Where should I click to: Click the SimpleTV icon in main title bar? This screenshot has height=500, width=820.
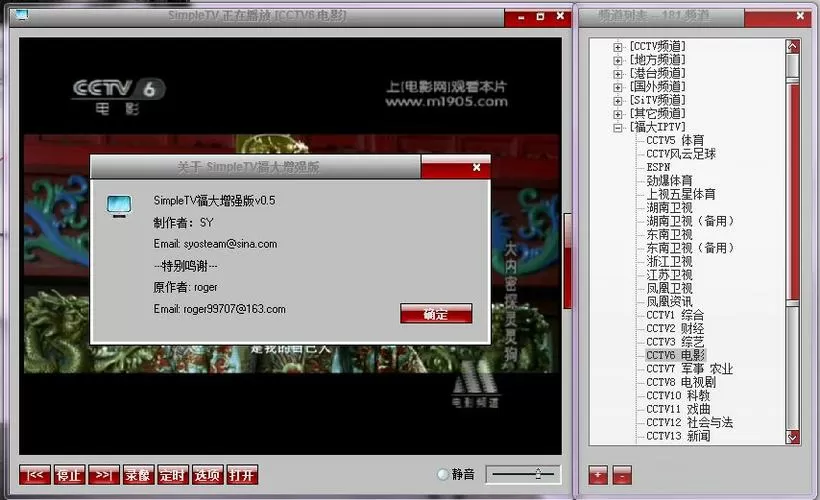pos(22,15)
